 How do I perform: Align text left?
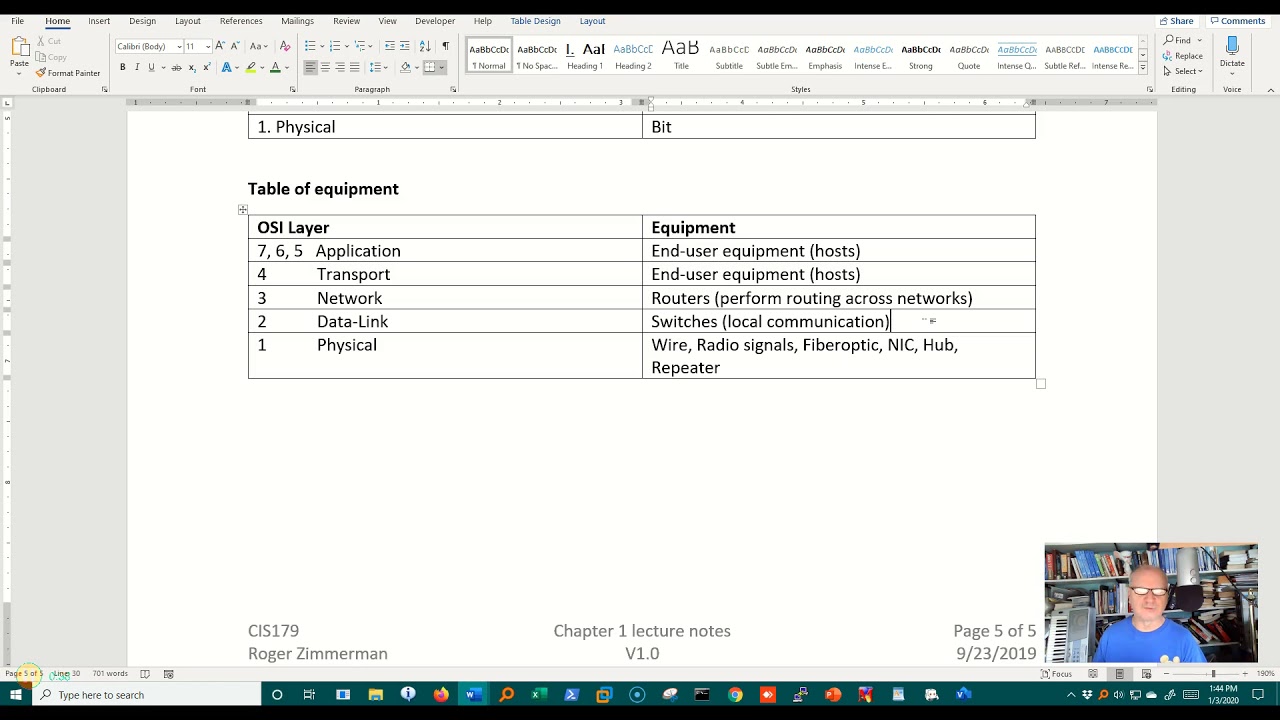click(310, 67)
